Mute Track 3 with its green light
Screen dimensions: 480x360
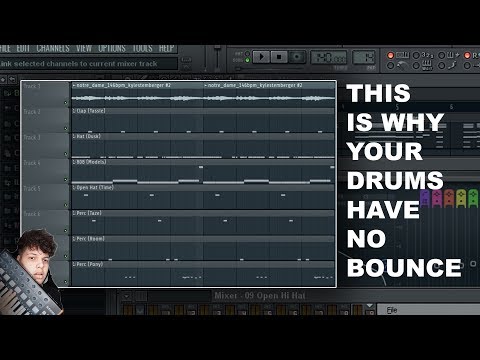(66, 154)
